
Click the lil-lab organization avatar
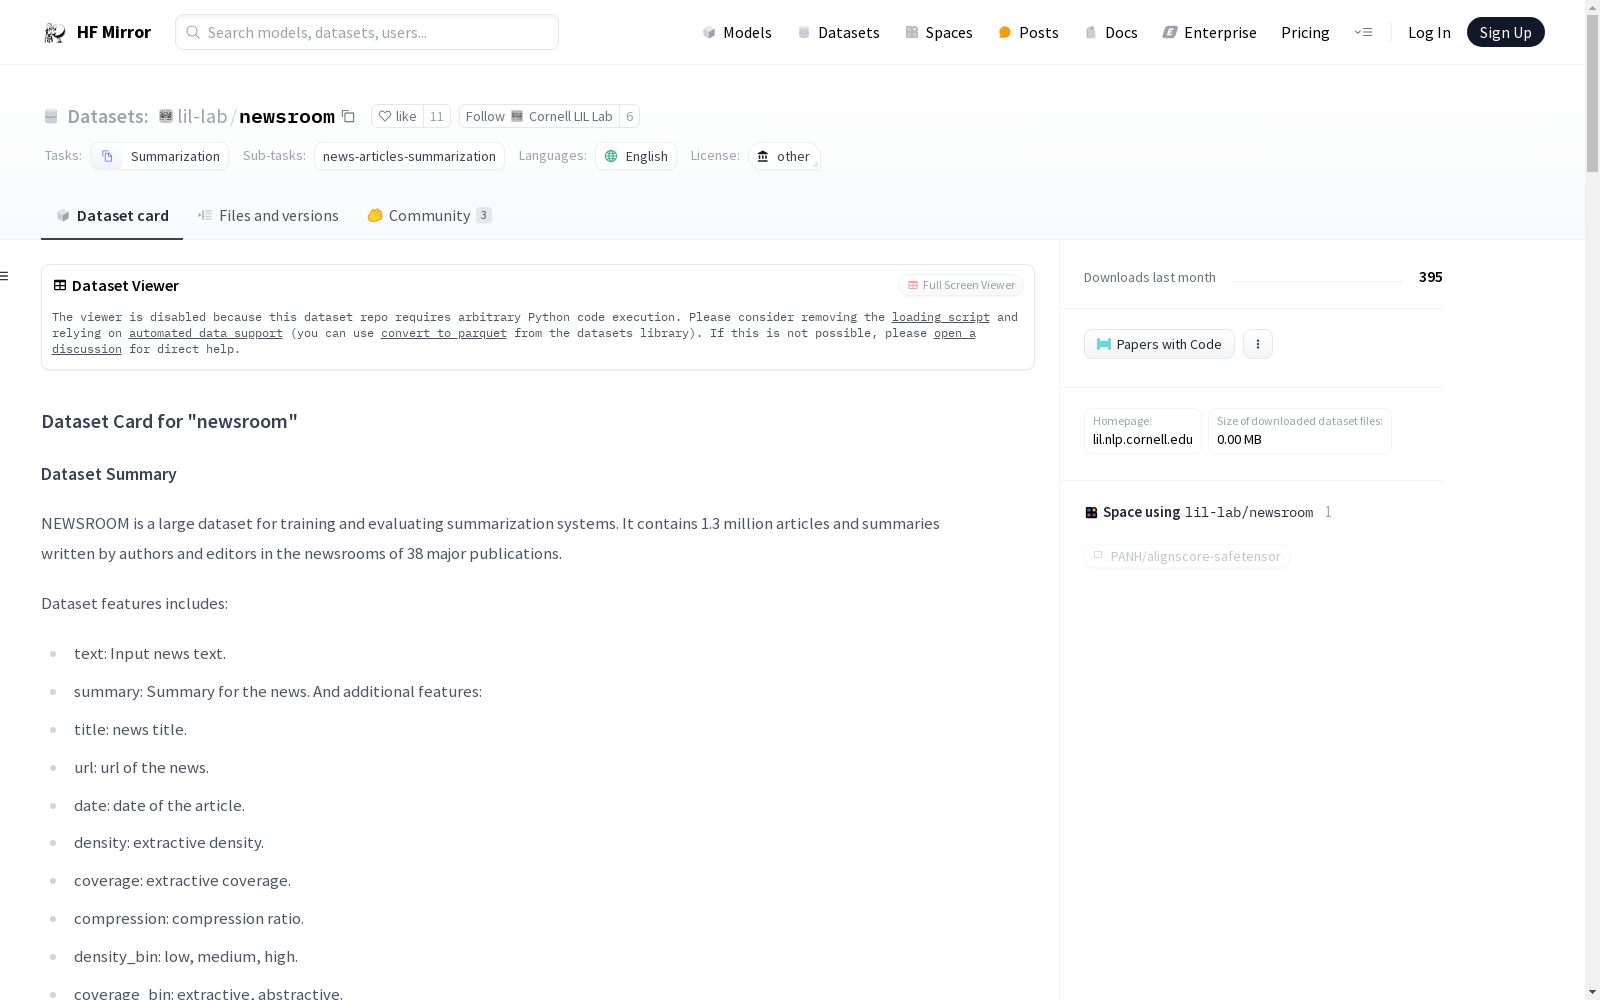[166, 116]
